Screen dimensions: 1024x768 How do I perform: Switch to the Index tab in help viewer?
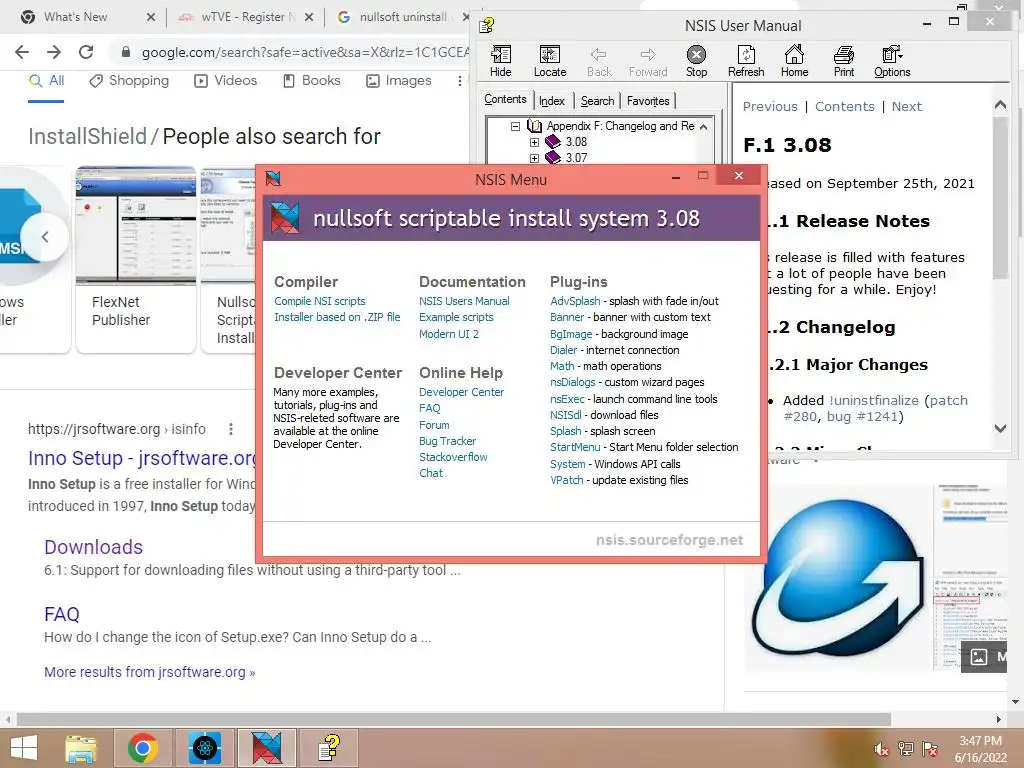click(x=552, y=101)
